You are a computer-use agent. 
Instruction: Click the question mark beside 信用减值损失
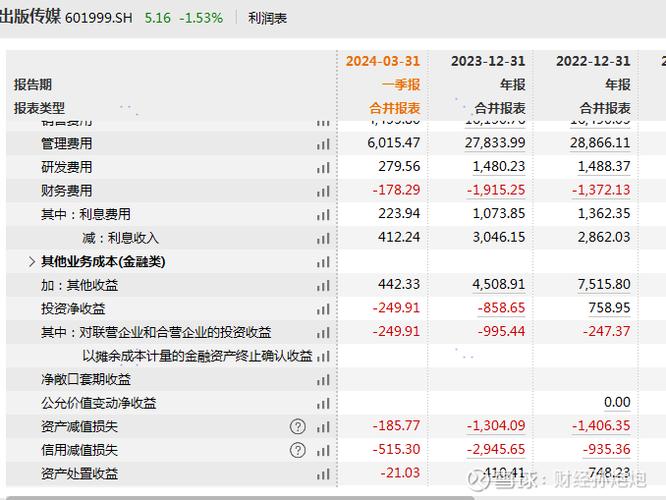298,450
